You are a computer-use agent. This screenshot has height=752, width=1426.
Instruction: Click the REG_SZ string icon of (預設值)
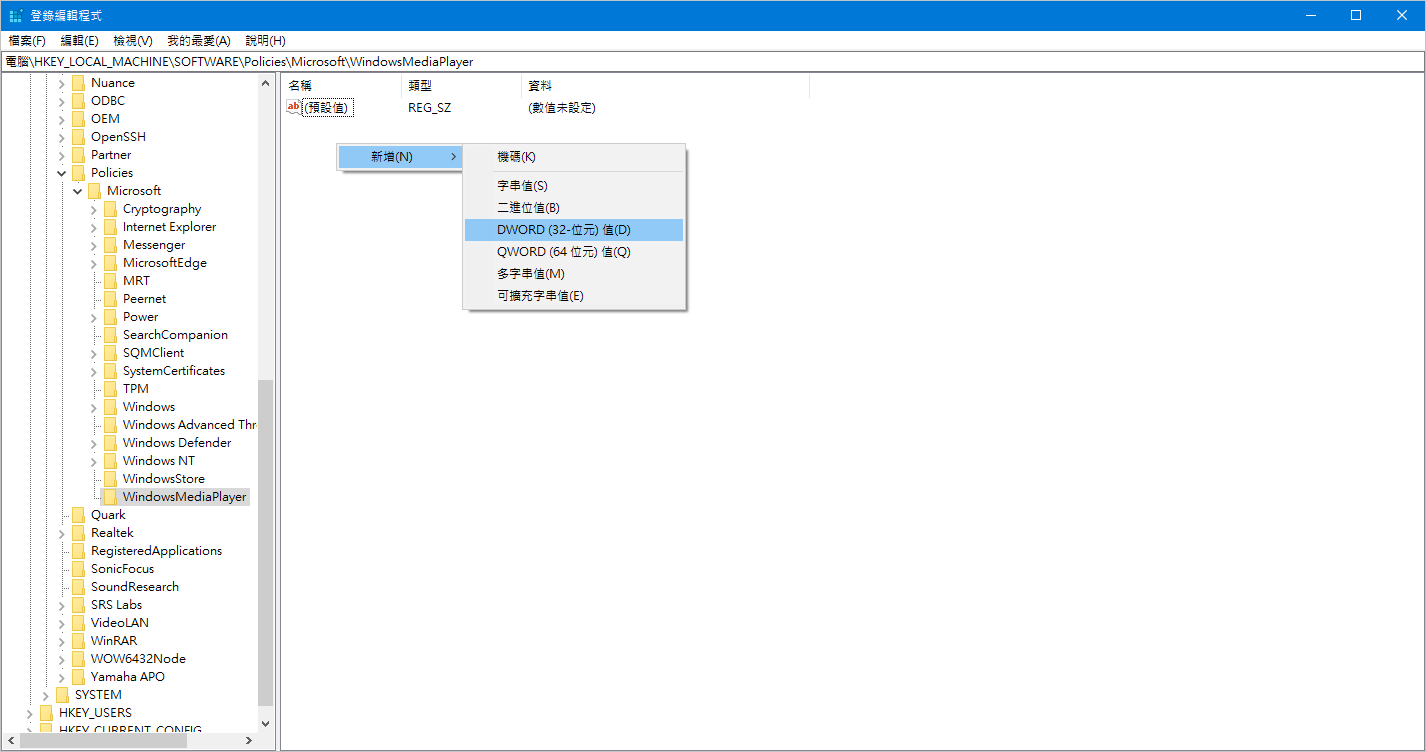[294, 107]
